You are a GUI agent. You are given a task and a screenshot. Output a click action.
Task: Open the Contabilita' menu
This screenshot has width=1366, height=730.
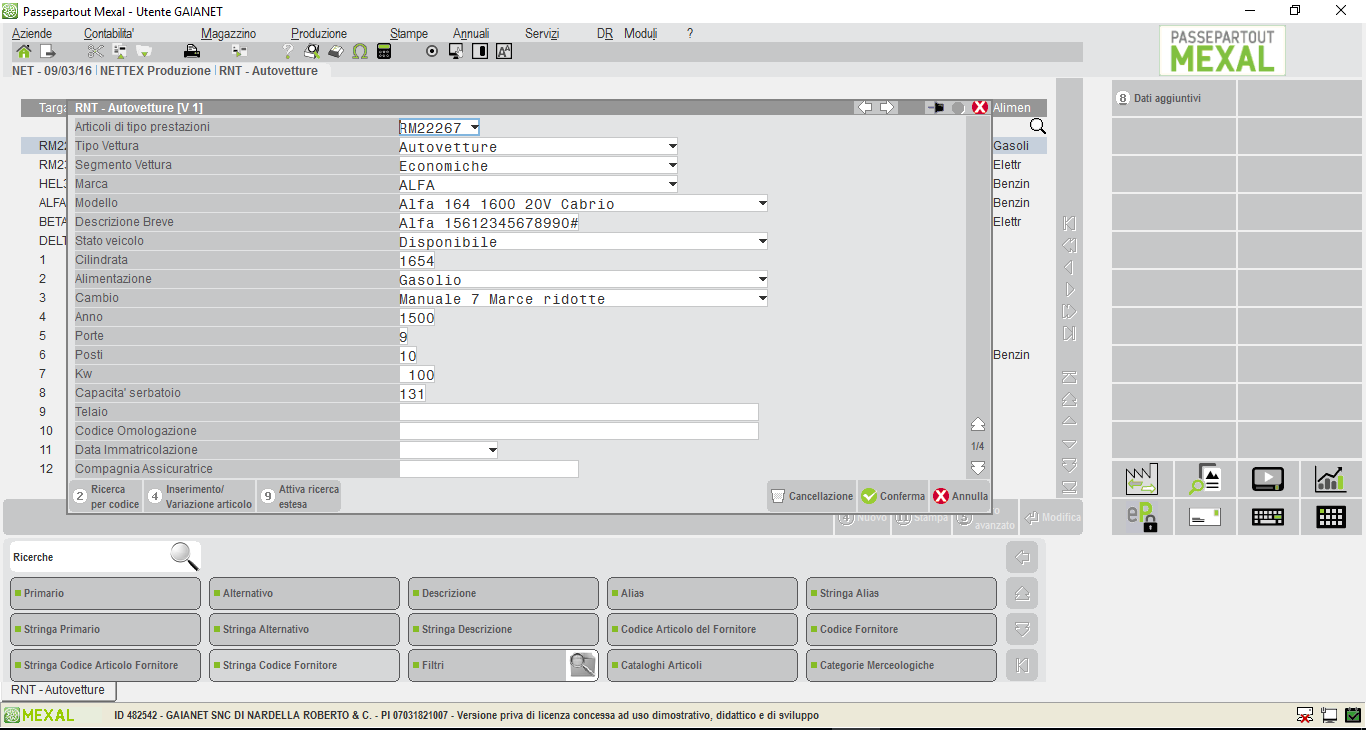tap(109, 34)
